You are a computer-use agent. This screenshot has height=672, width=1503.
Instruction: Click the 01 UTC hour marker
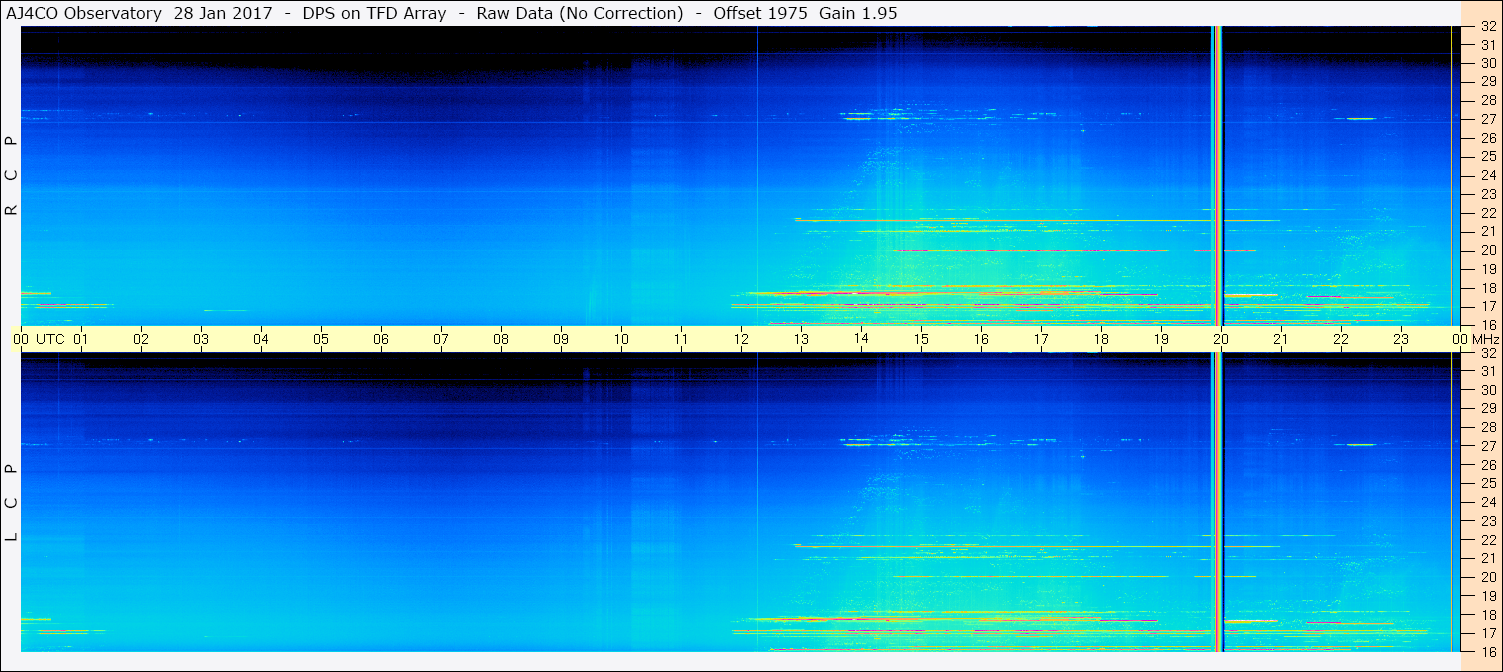pos(81,339)
